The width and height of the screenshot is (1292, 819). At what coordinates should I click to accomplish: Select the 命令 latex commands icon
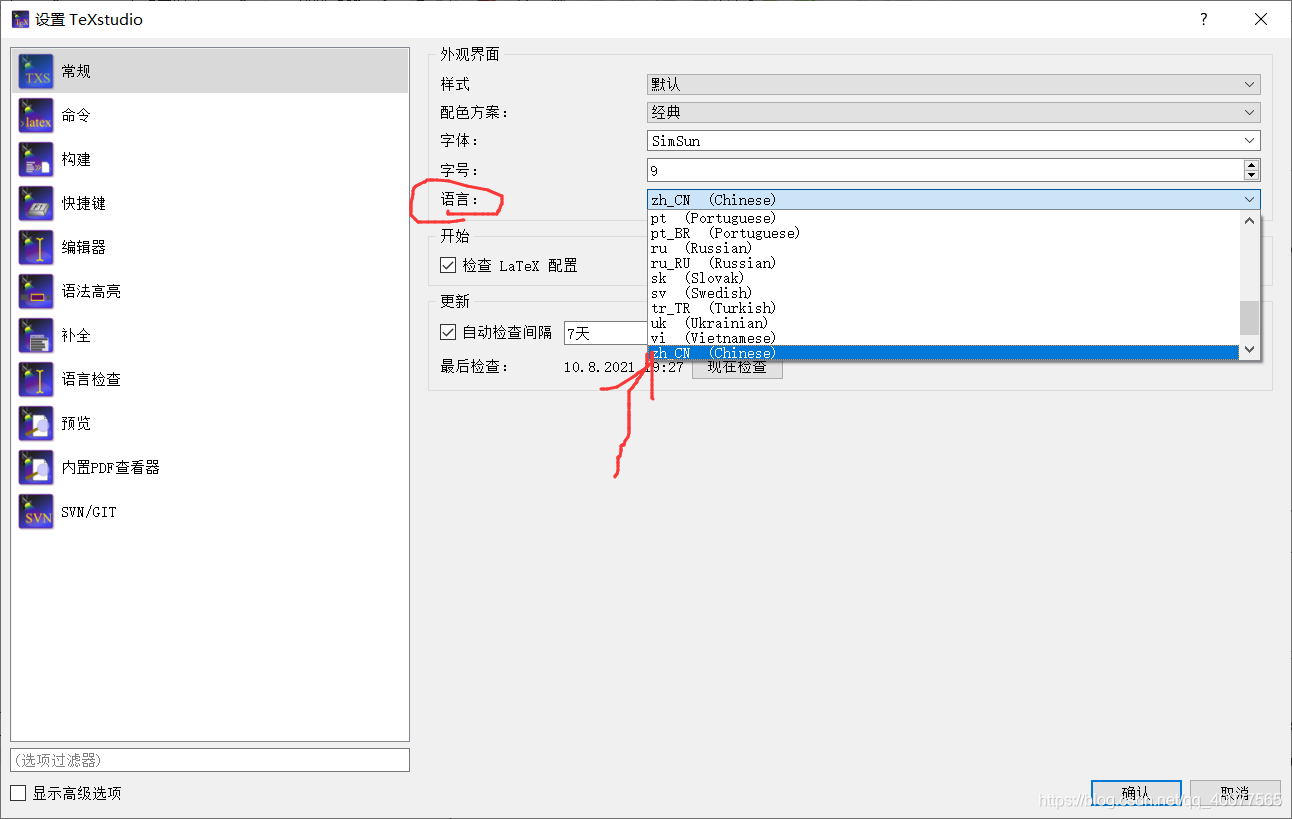[36, 115]
